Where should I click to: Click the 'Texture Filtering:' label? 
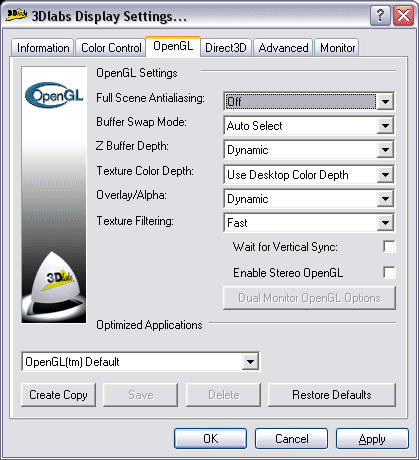click(135, 221)
